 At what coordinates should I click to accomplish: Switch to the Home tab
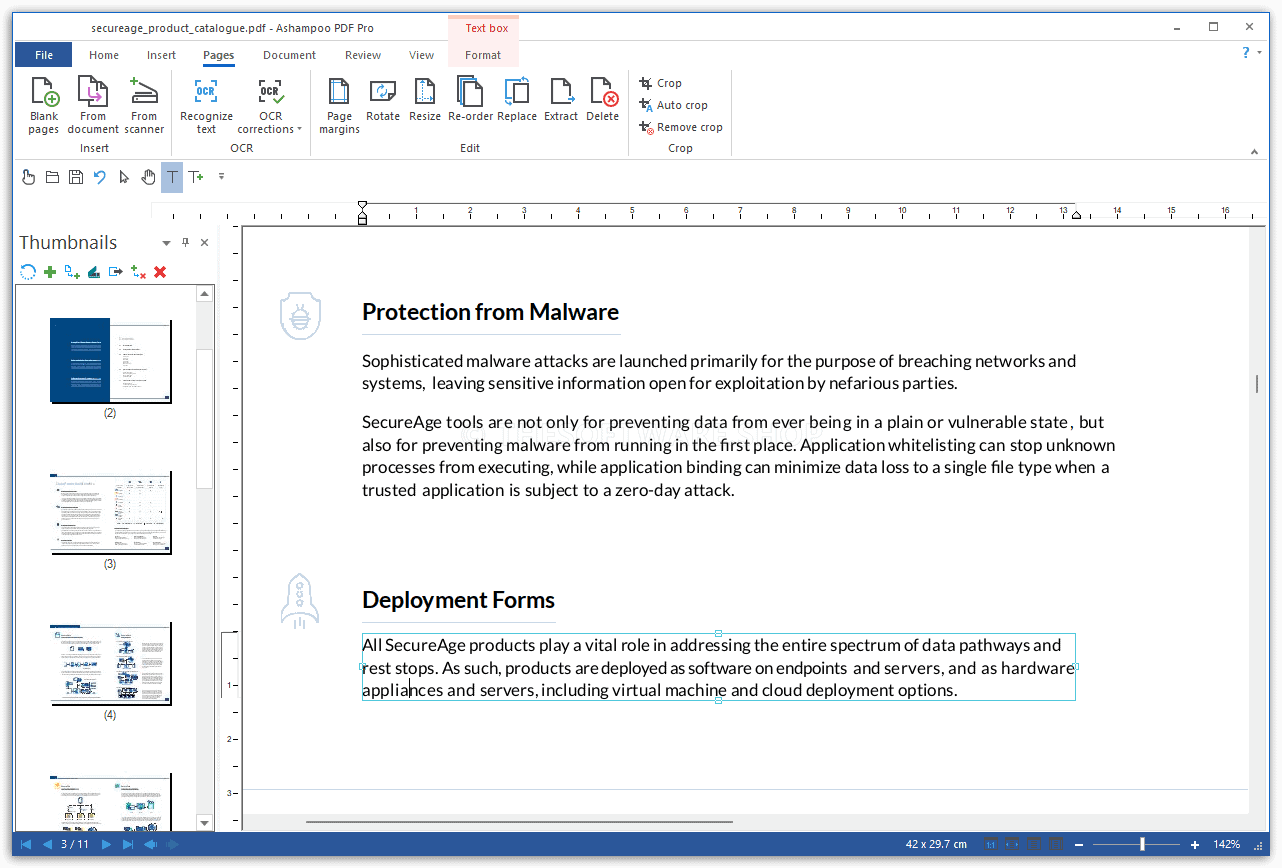coord(104,55)
